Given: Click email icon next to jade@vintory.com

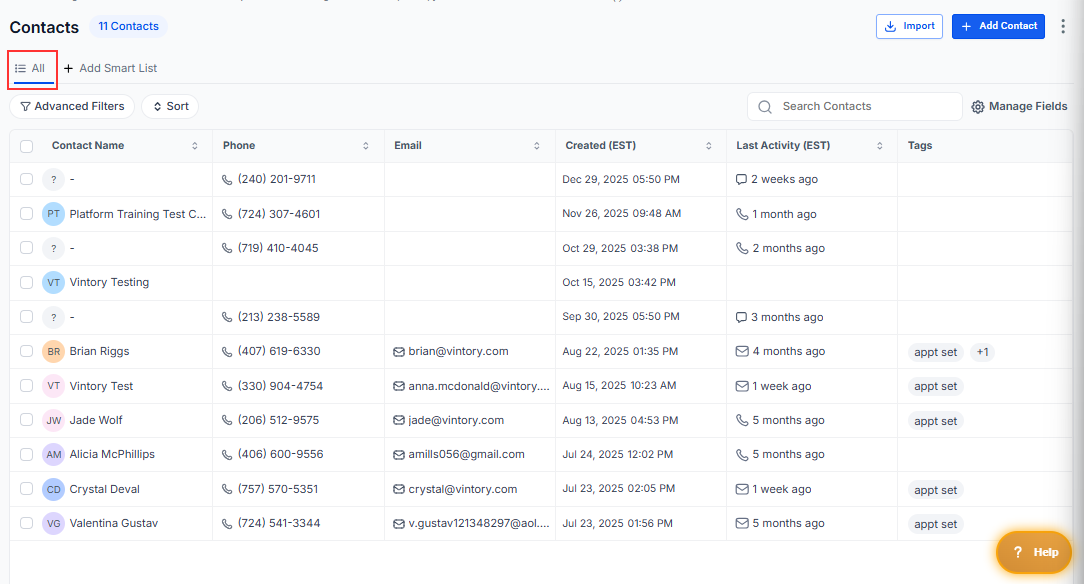Looking at the screenshot, I should [x=399, y=421].
